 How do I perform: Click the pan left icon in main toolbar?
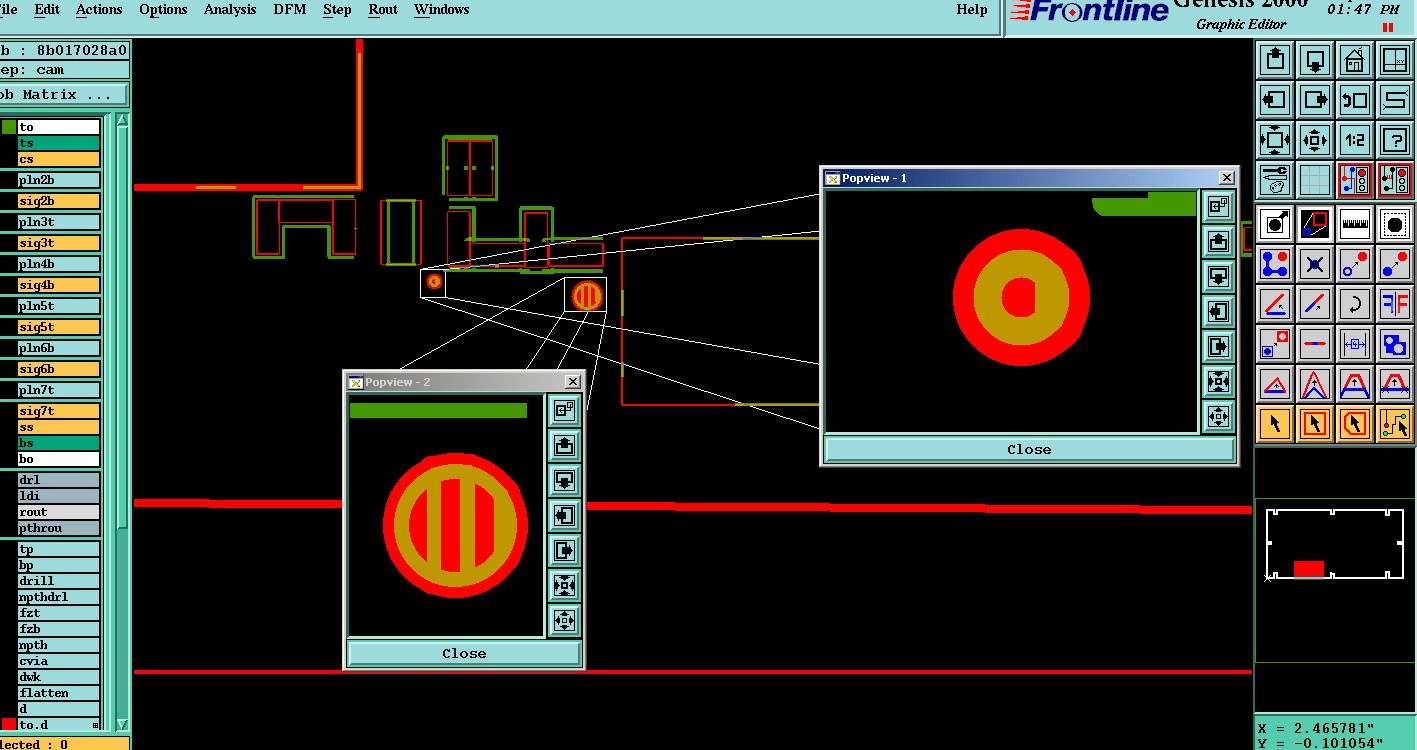point(1275,100)
